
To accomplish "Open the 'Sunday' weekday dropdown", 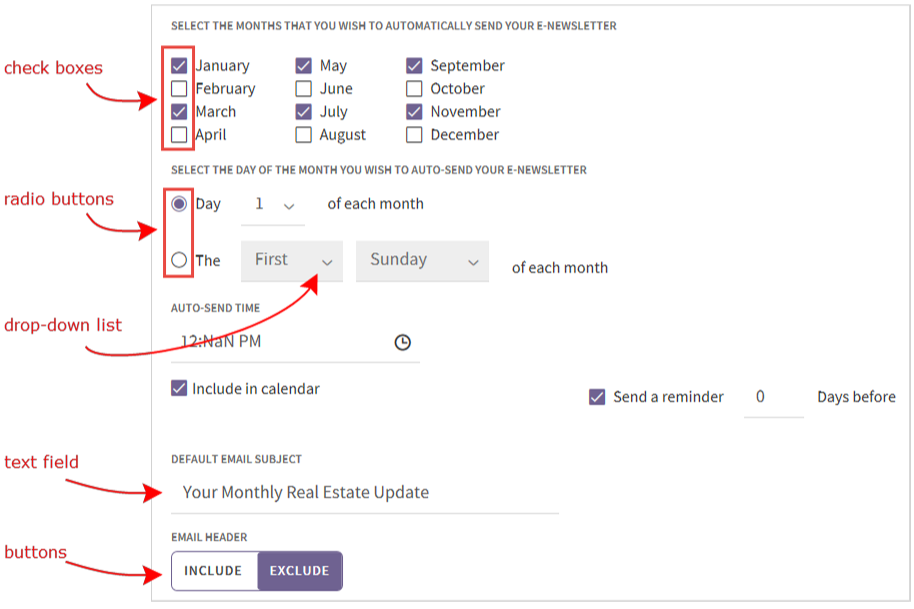I will tap(422, 260).
